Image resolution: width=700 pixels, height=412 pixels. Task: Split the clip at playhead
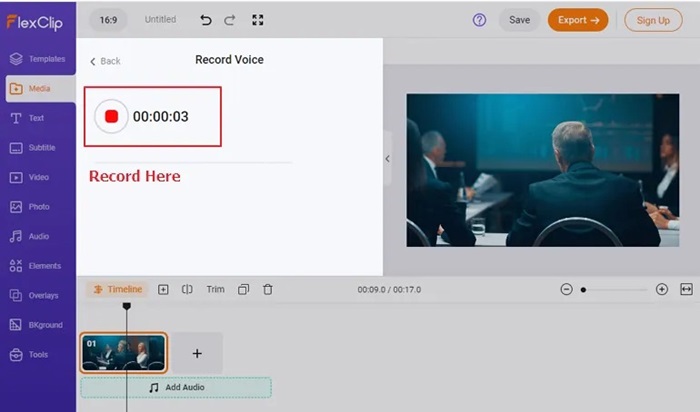point(187,289)
